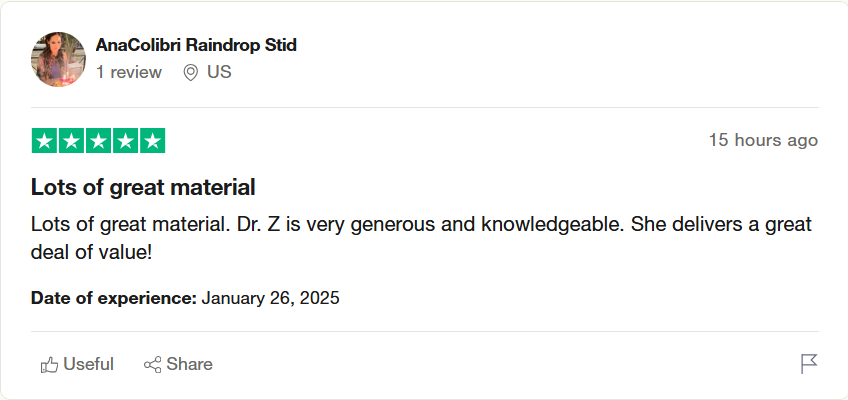Click the second green rating star
Screen dimensions: 848x400
71,141
